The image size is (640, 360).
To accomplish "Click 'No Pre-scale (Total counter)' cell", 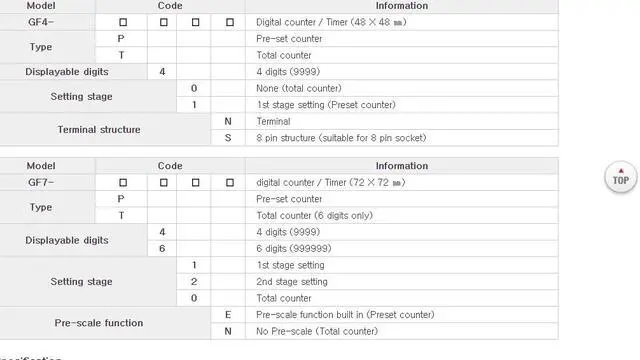I will click(x=402, y=331).
